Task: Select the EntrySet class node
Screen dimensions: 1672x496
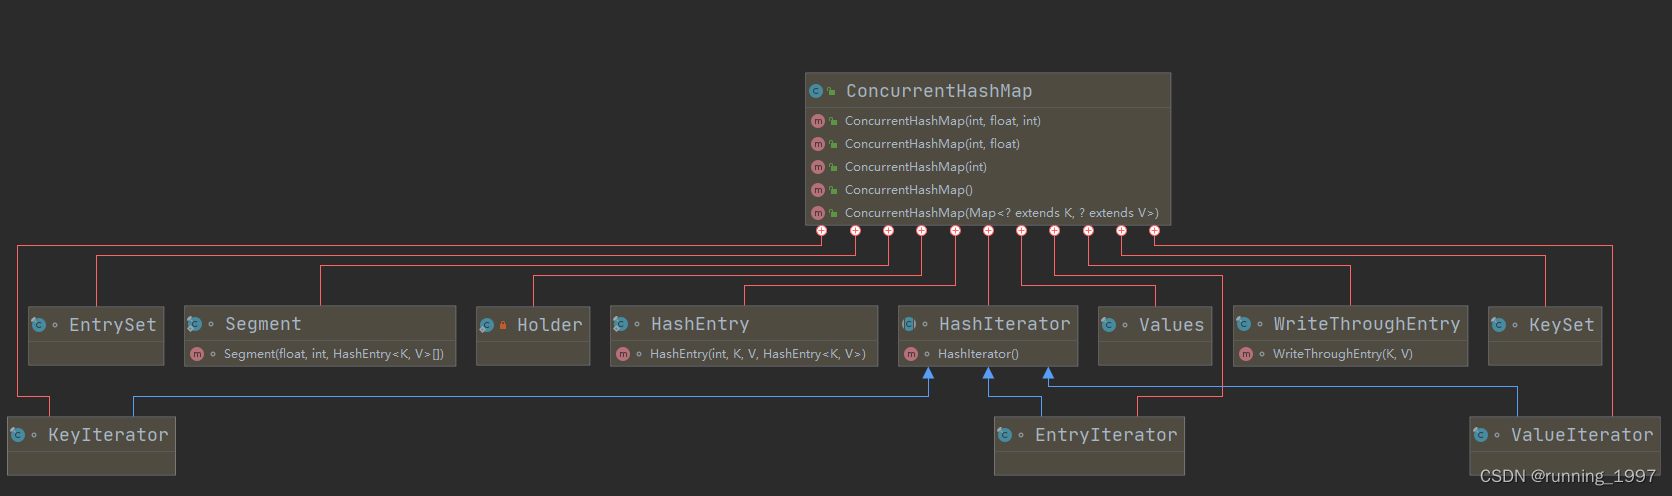Action: [x=96, y=336]
